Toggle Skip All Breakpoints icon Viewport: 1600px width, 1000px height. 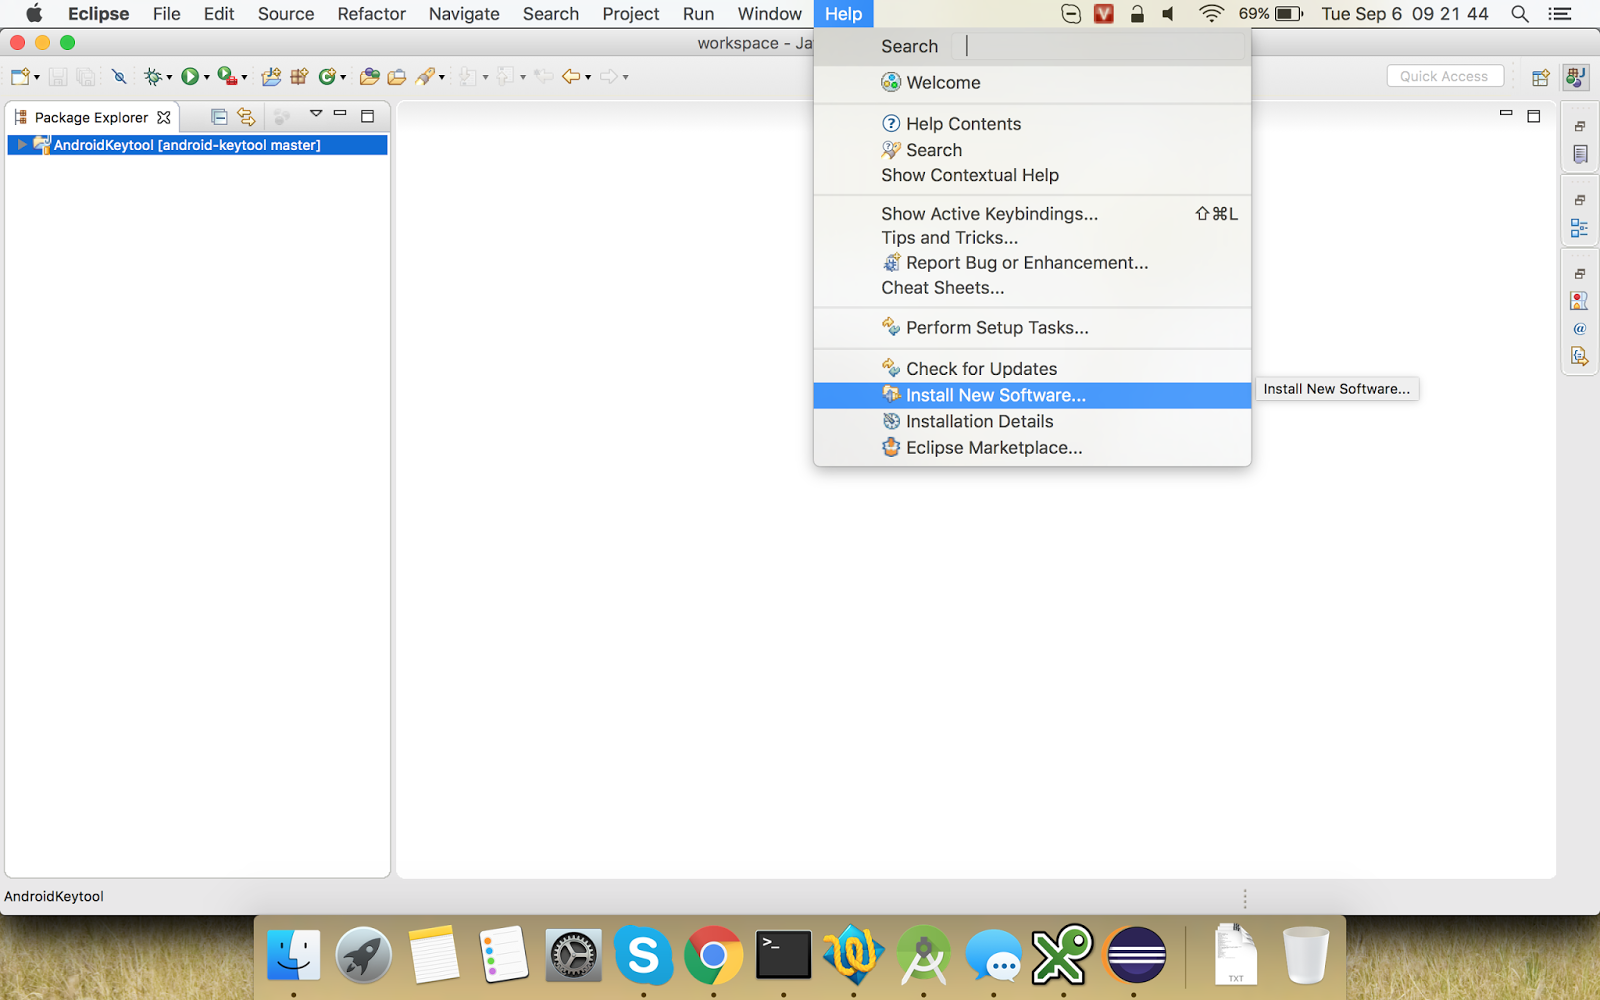[x=119, y=77]
